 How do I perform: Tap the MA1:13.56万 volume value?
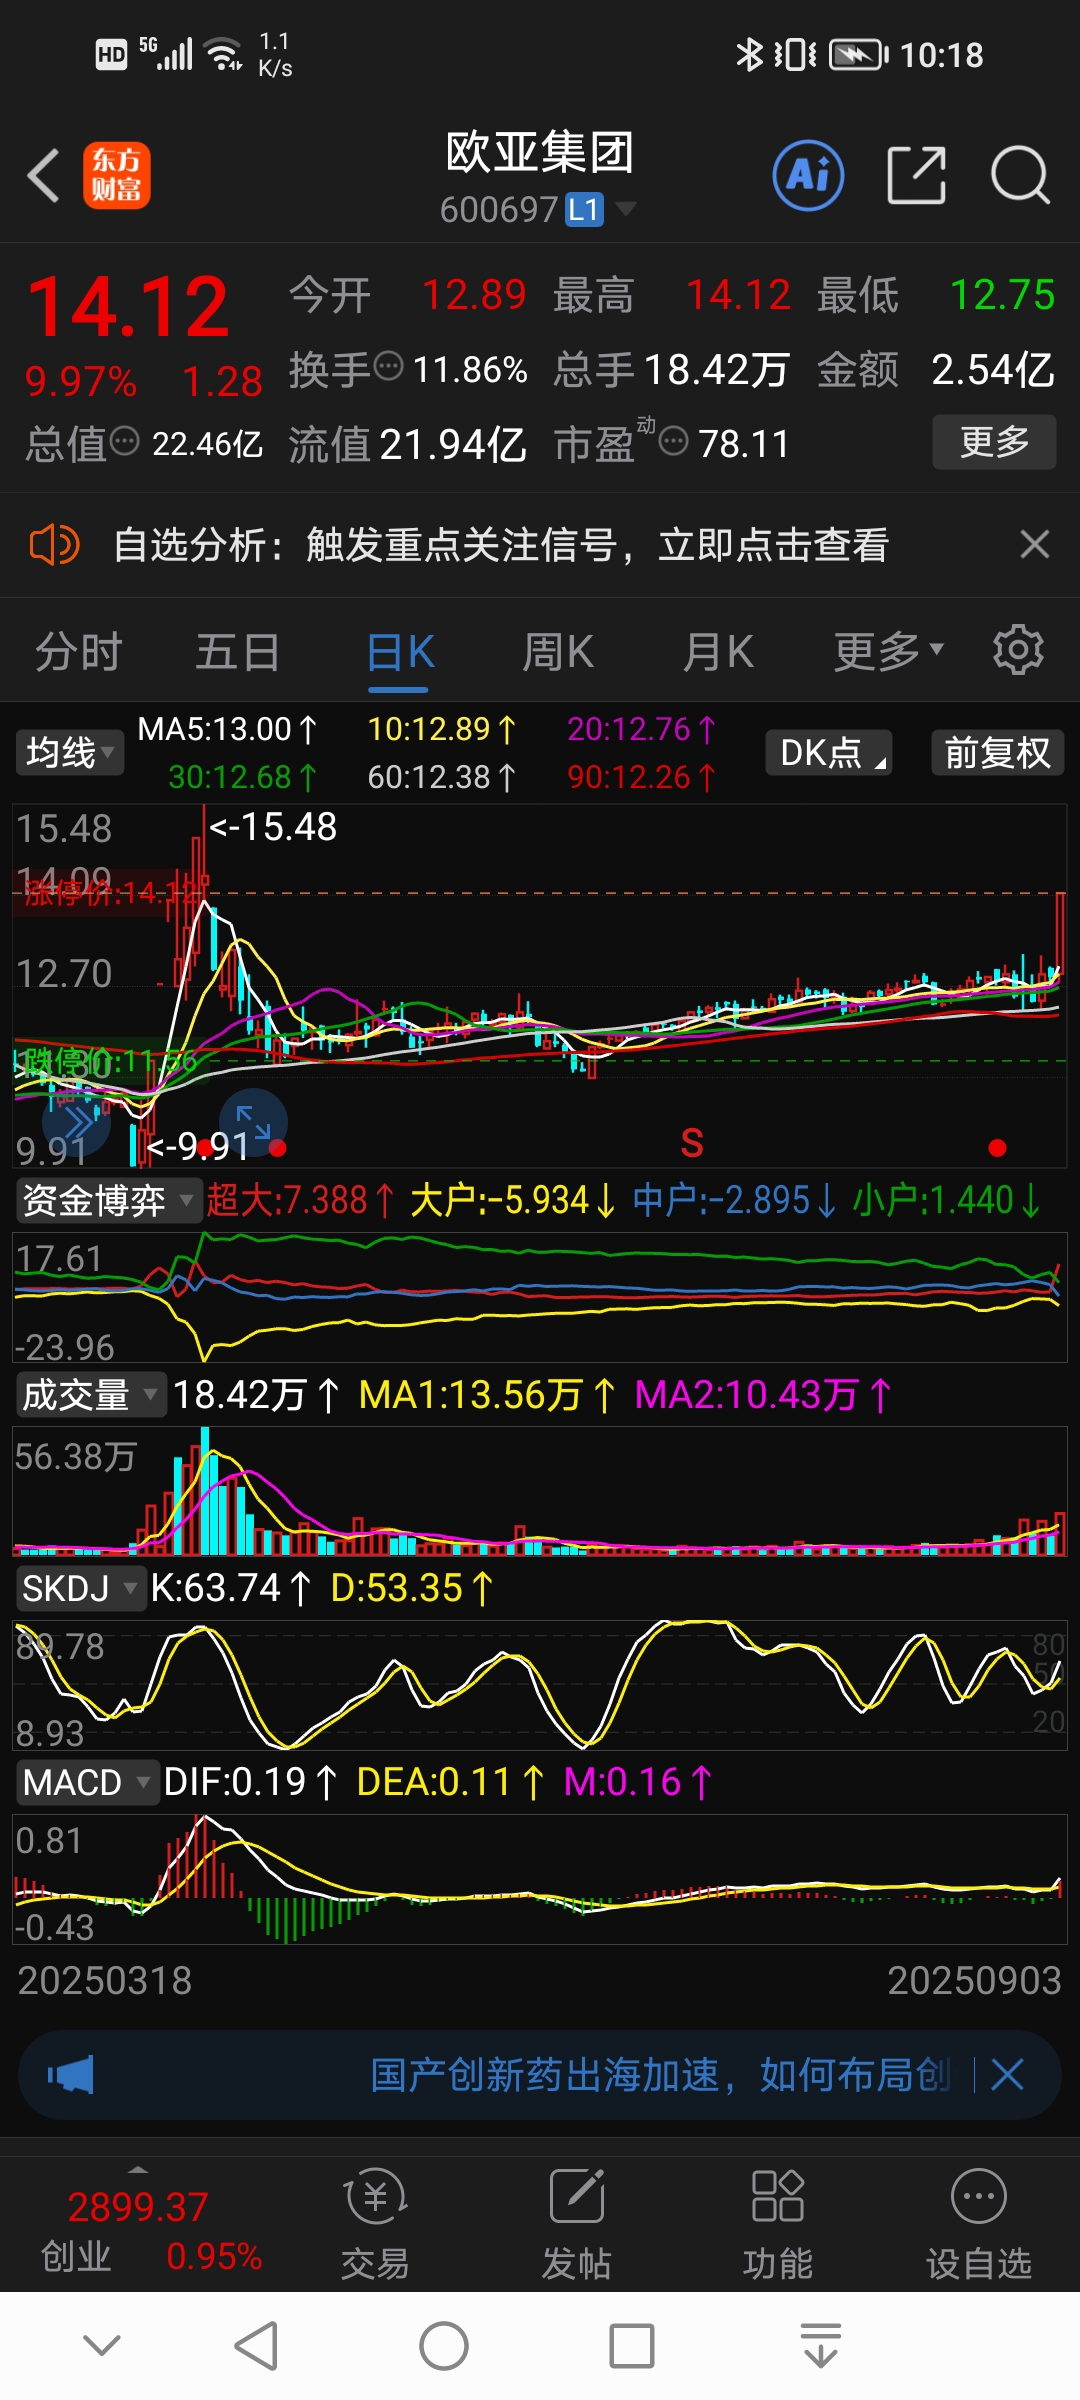(x=487, y=1394)
